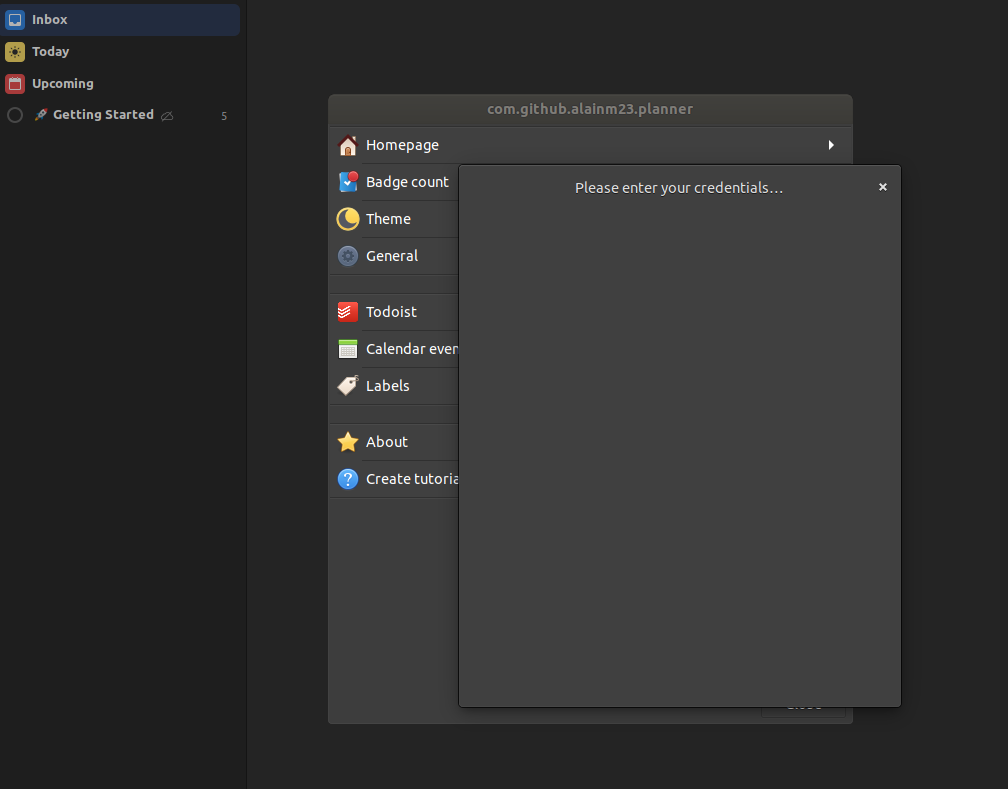Click the gear icon for General
The image size is (1008, 789).
click(348, 256)
